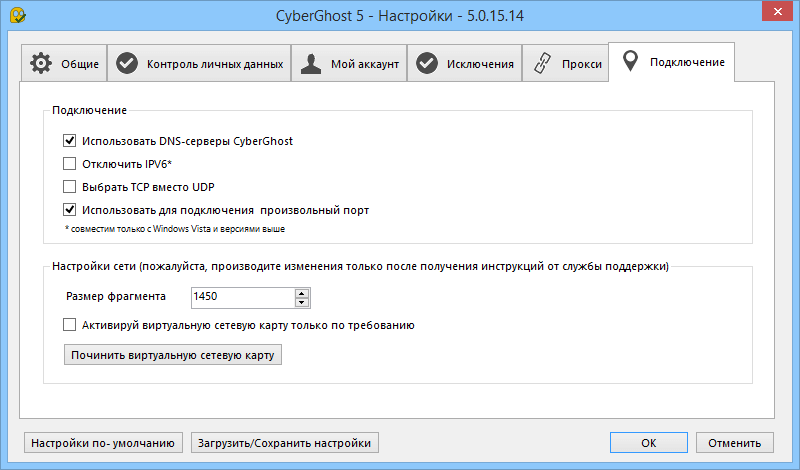
Task: Open the Прокси tab
Action: (x=567, y=64)
